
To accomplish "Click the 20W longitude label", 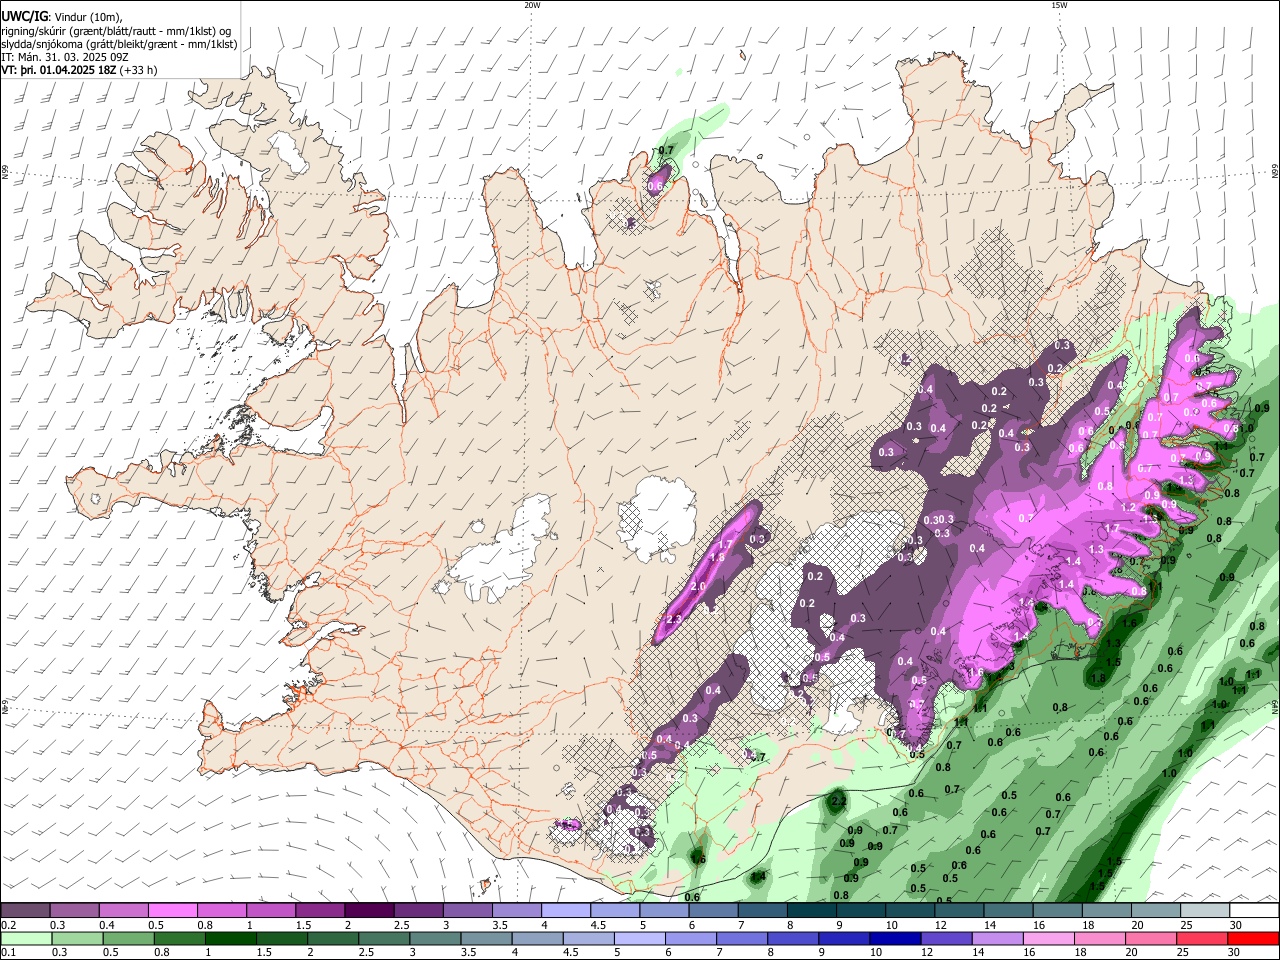I will pyautogui.click(x=532, y=5).
